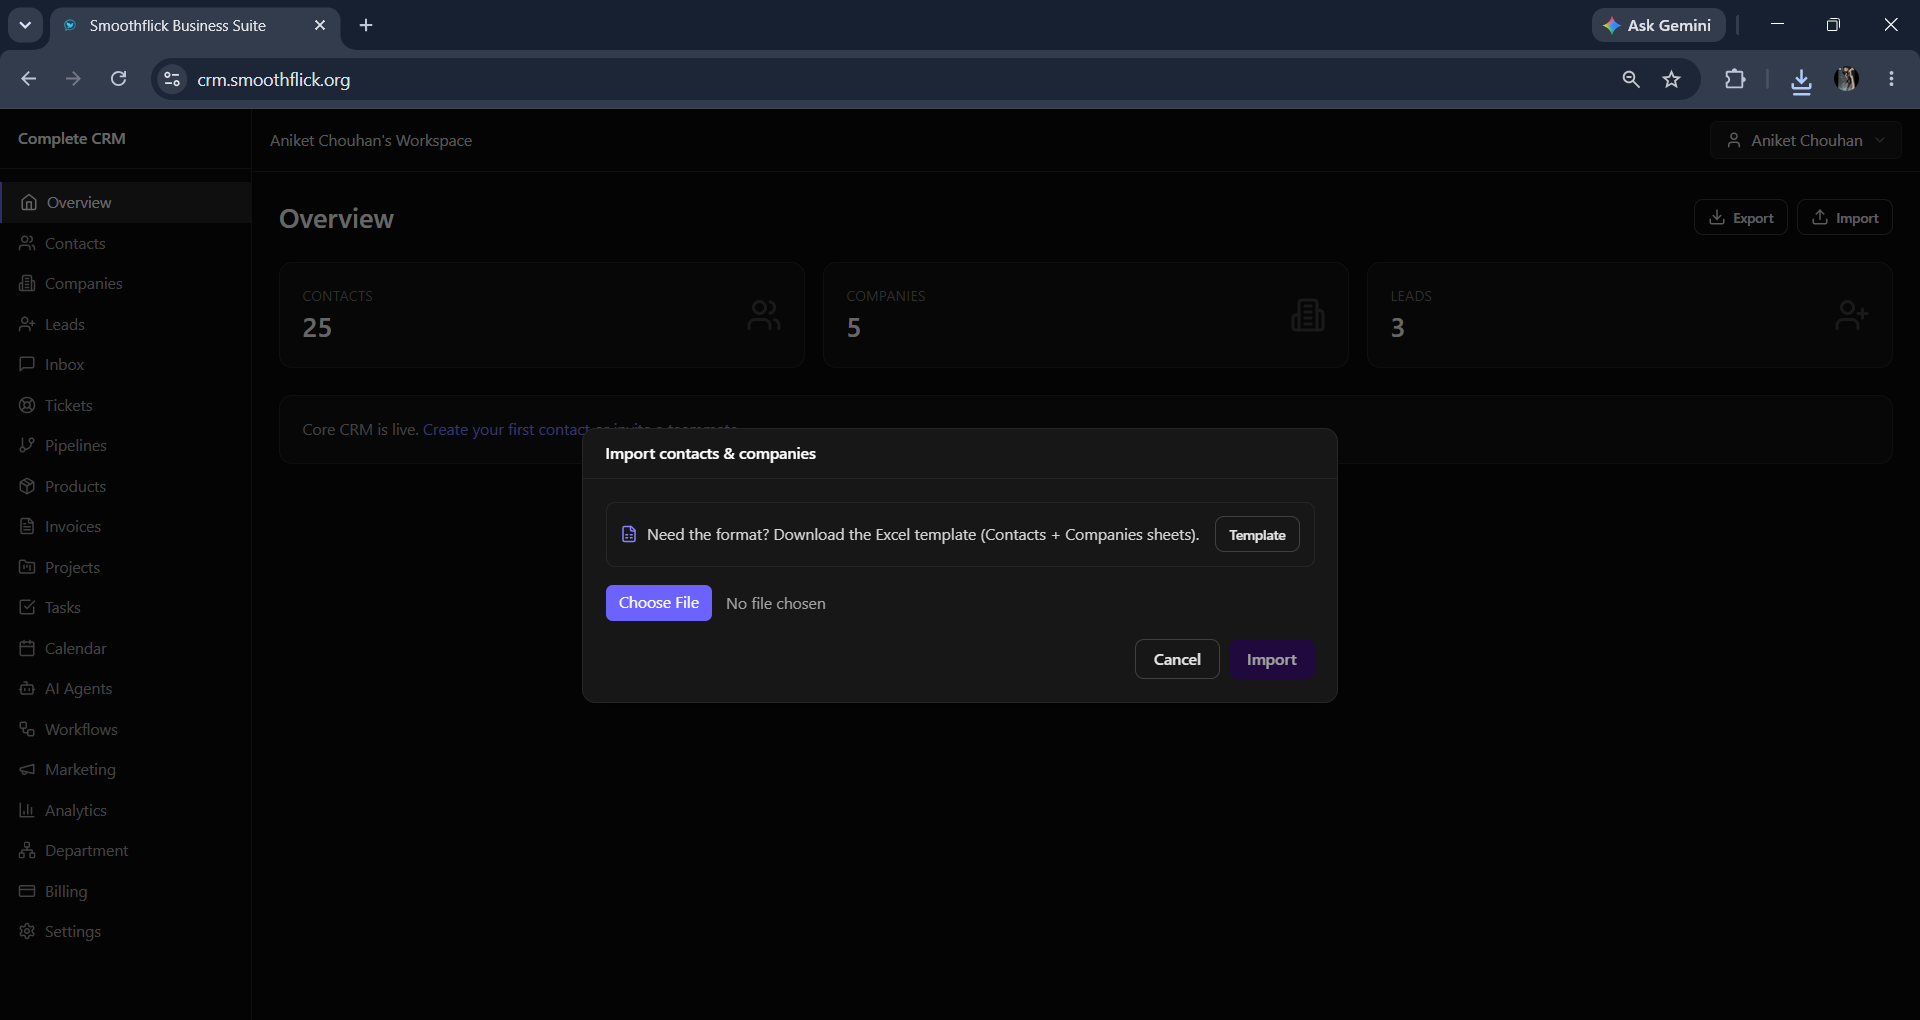1920x1020 pixels.
Task: Click the address bar URL field
Action: click(900, 79)
